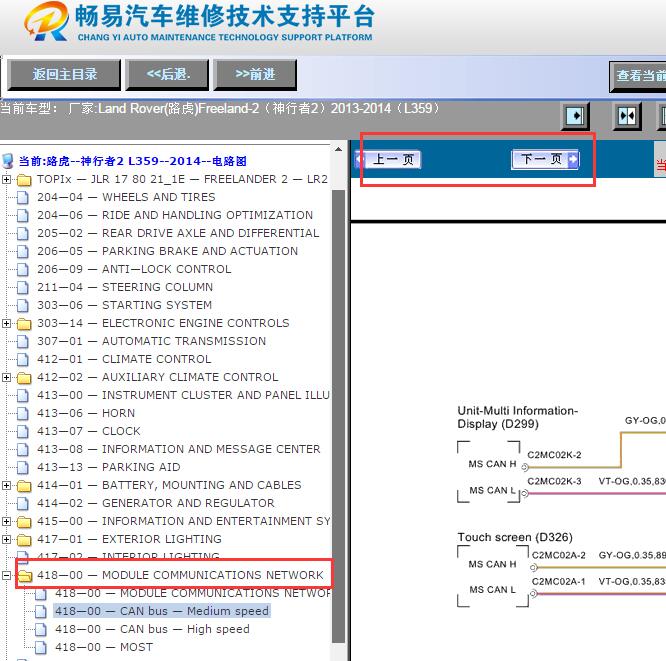This screenshot has width=666, height=661.
Task: Expand the 414-01 Battery, Mounting and Cables node
Action: pos(6,485)
